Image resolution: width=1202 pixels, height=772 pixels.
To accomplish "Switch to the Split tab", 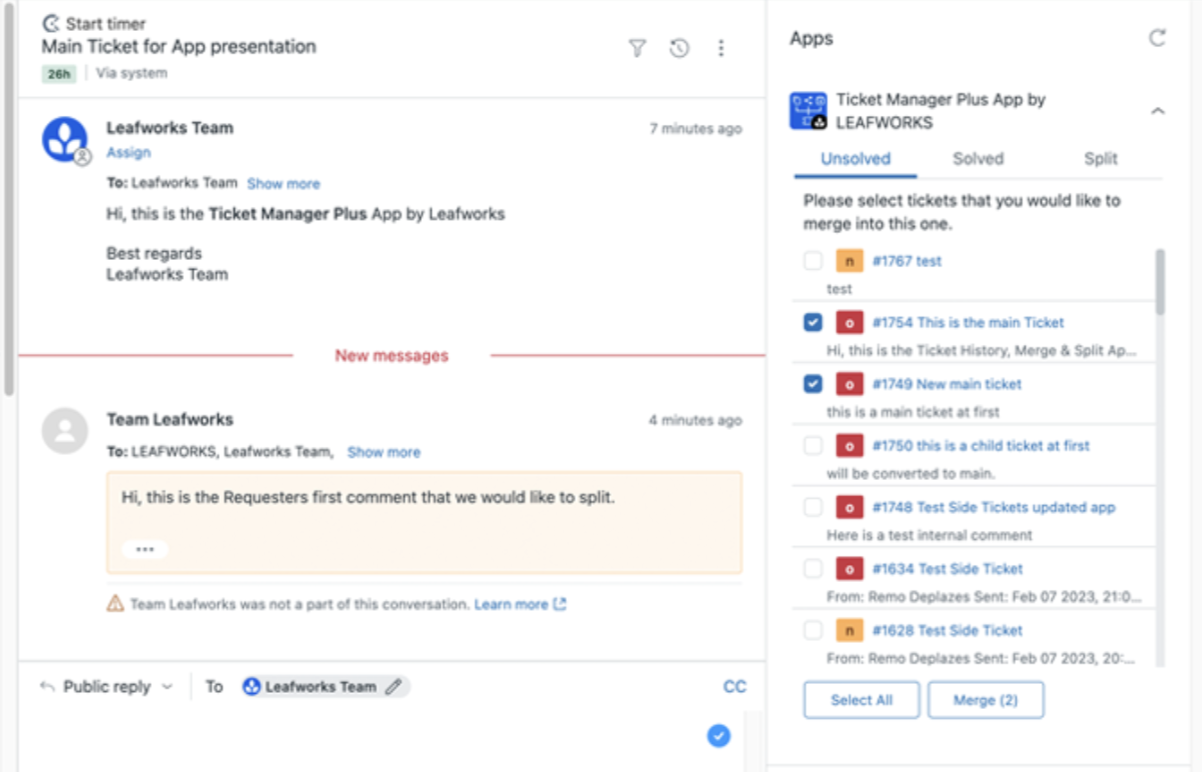I will pos(1100,159).
